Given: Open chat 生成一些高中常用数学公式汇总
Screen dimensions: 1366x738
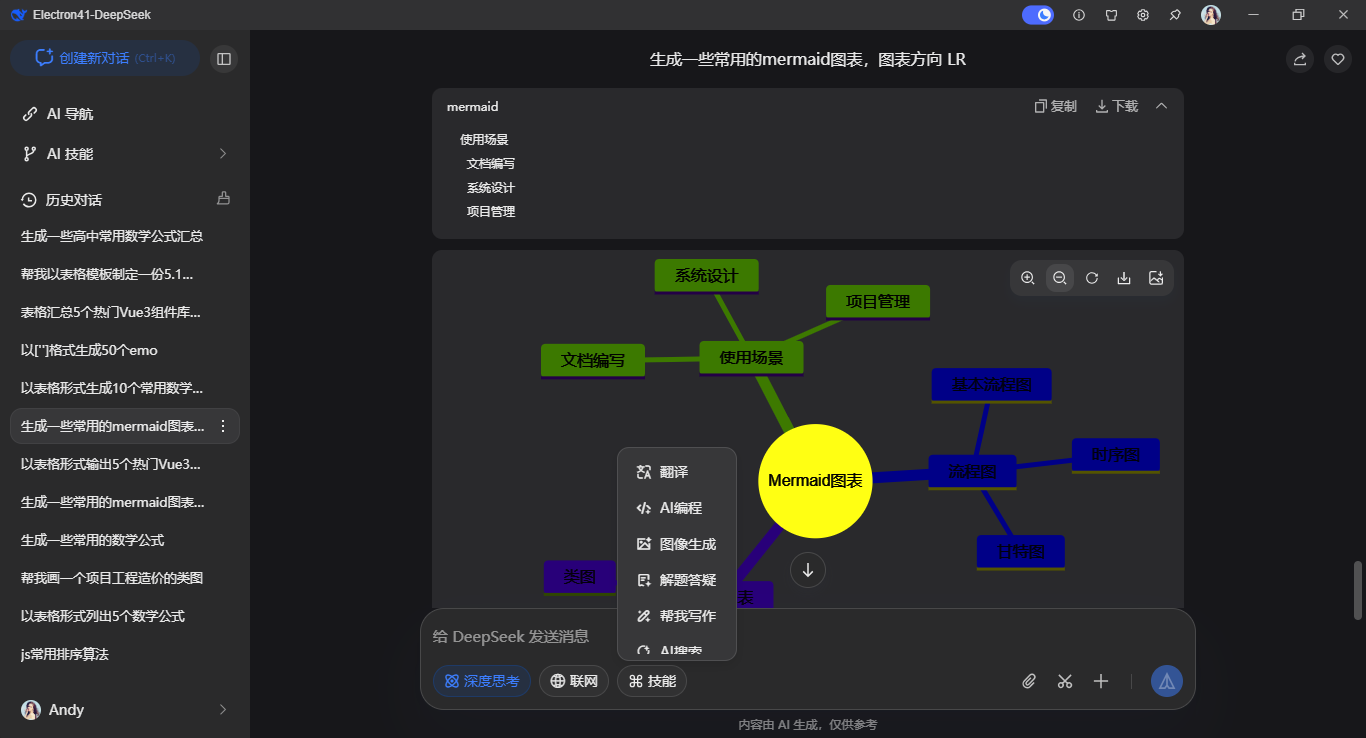Looking at the screenshot, I should click(125, 236).
